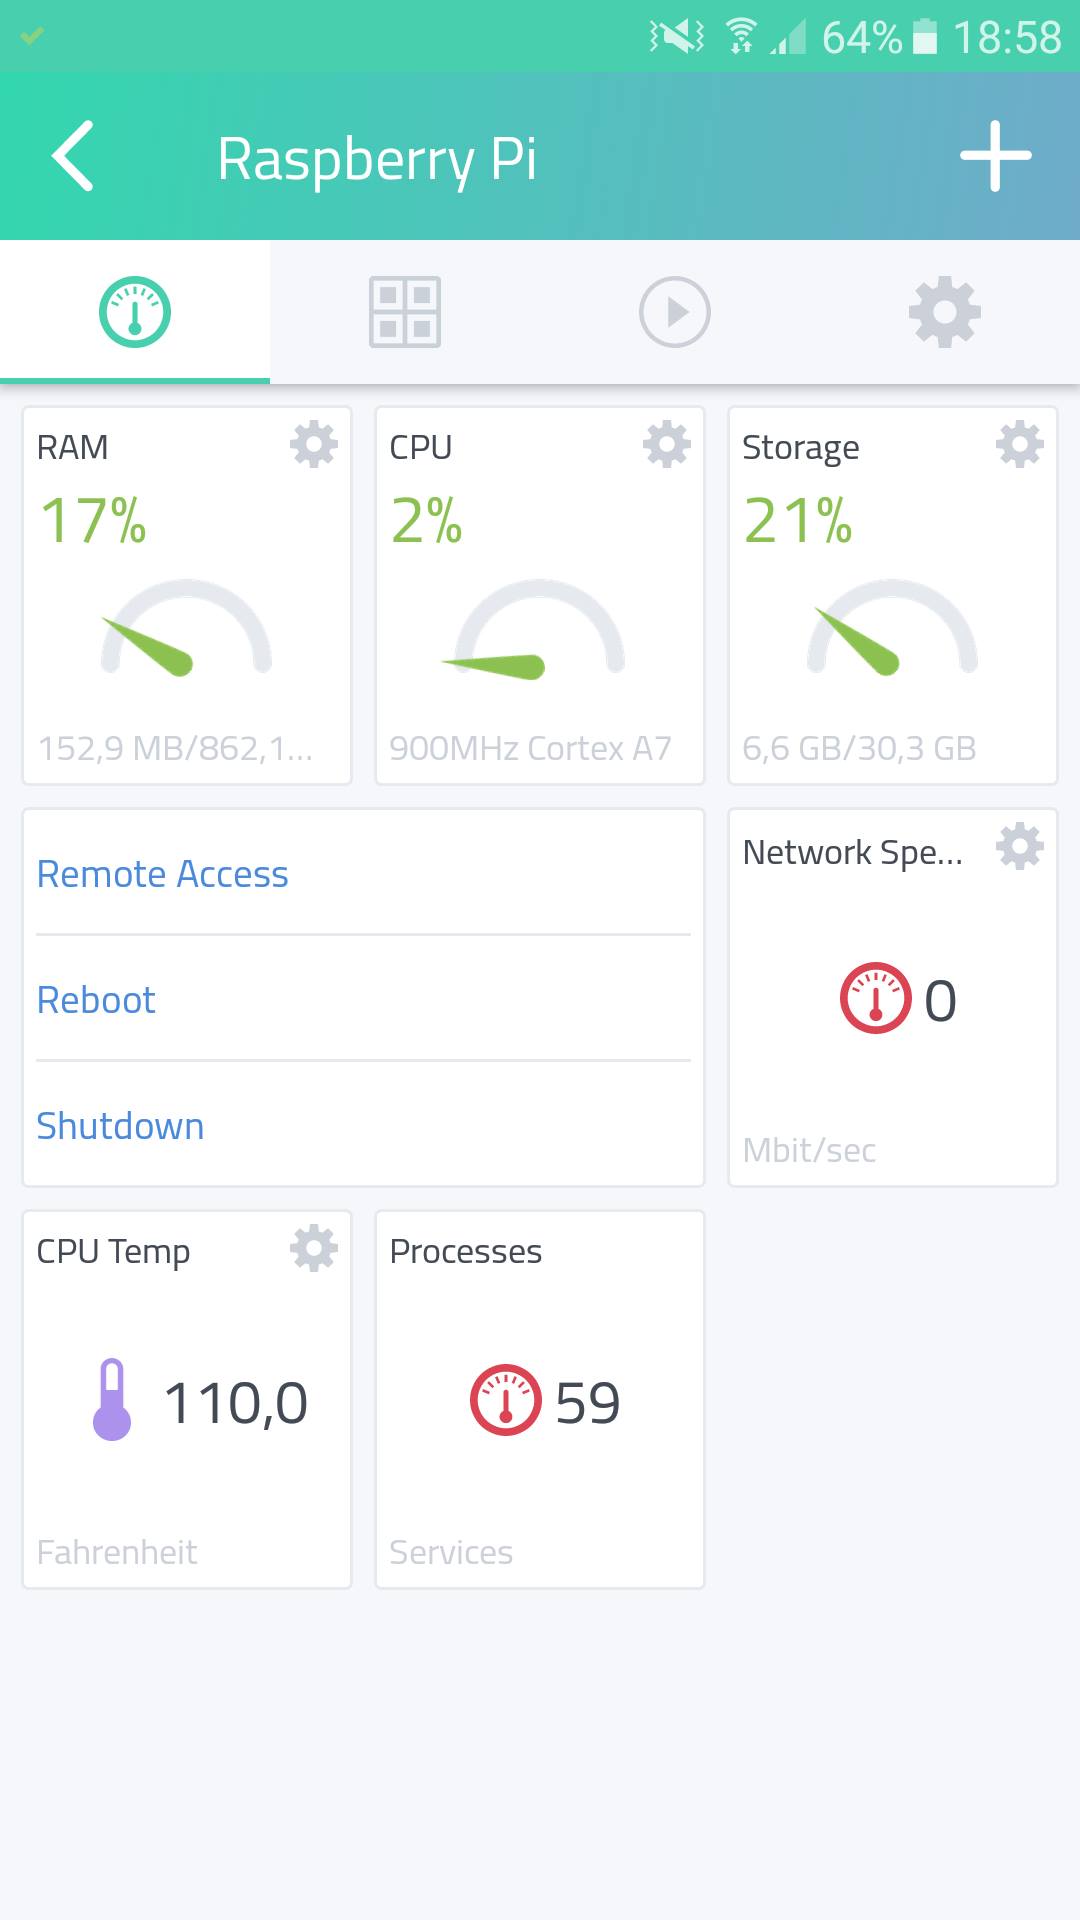
Task: Tap the Storage usage gauge
Action: coord(892,627)
